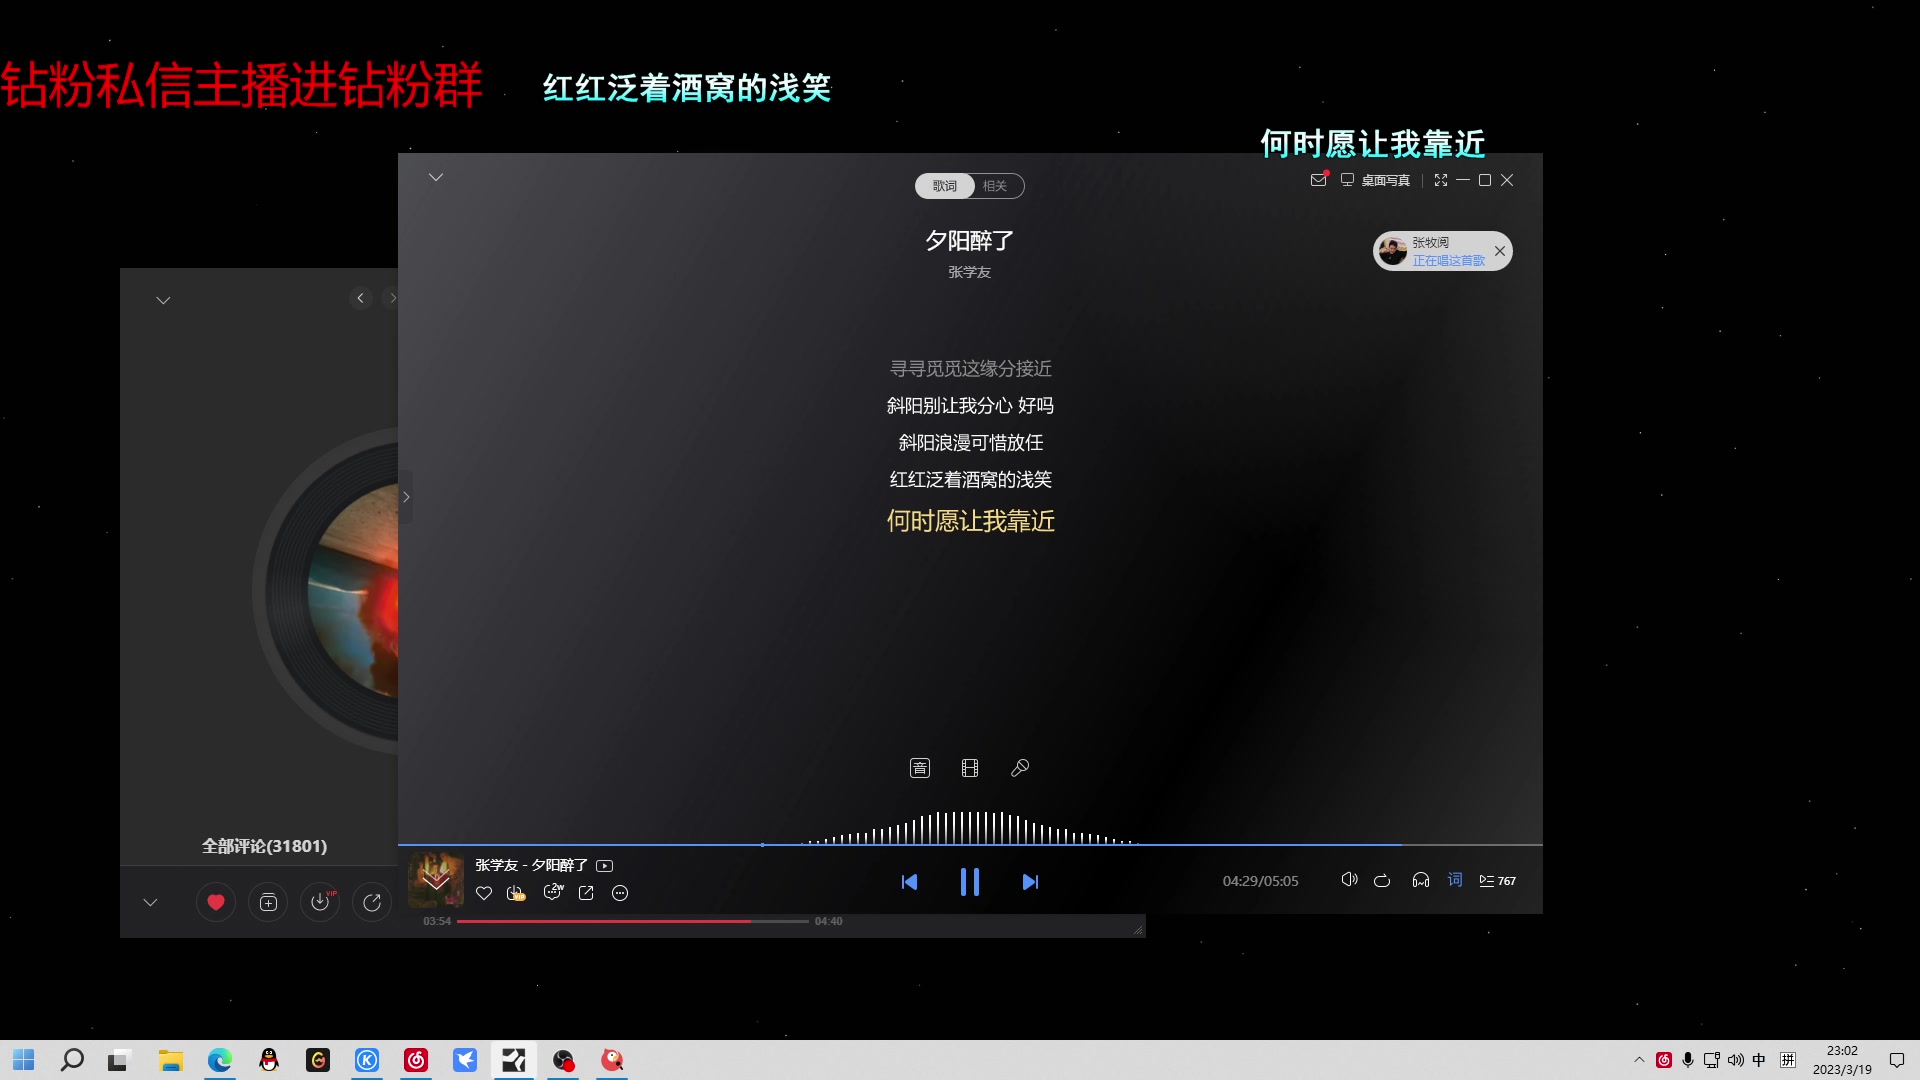Change playback loop mode
This screenshot has width=1920, height=1080.
(1382, 881)
